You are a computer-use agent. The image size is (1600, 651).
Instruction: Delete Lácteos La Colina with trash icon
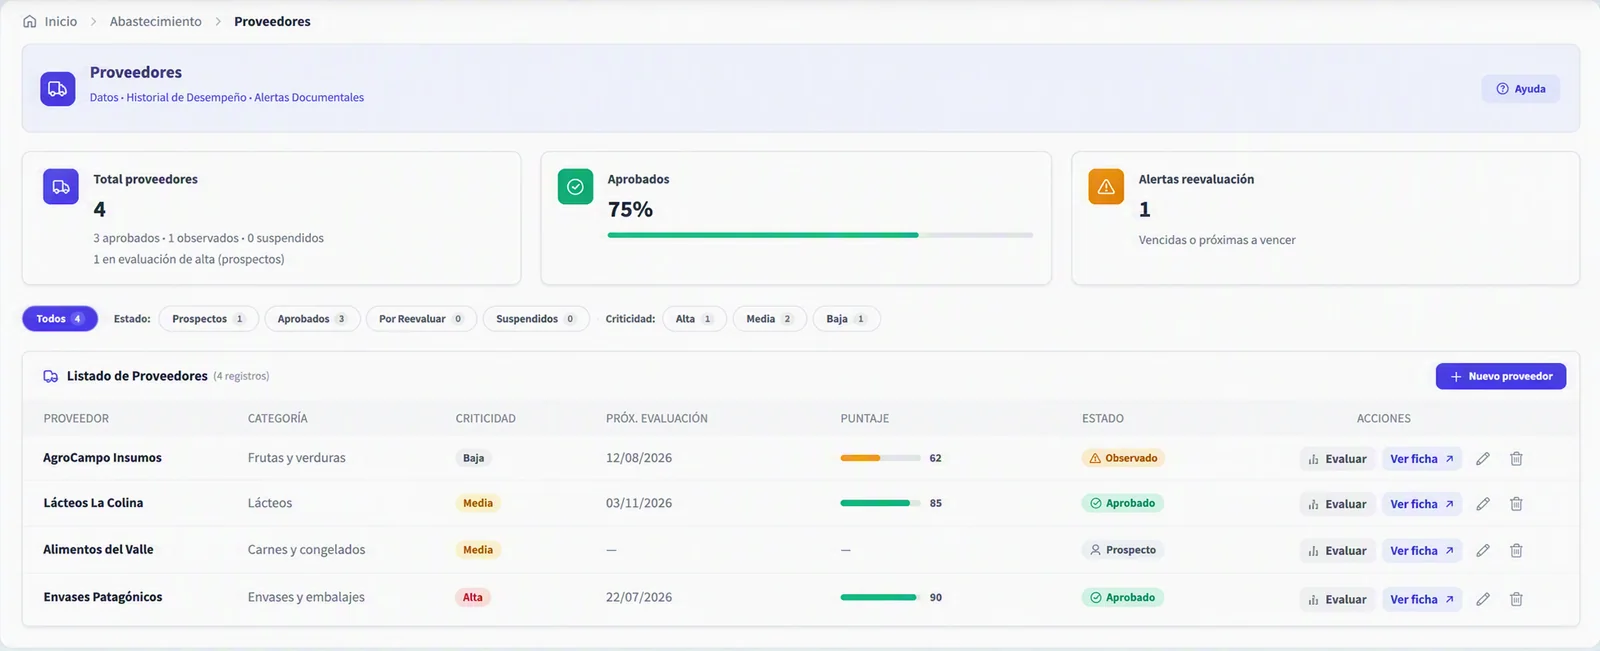tap(1516, 504)
